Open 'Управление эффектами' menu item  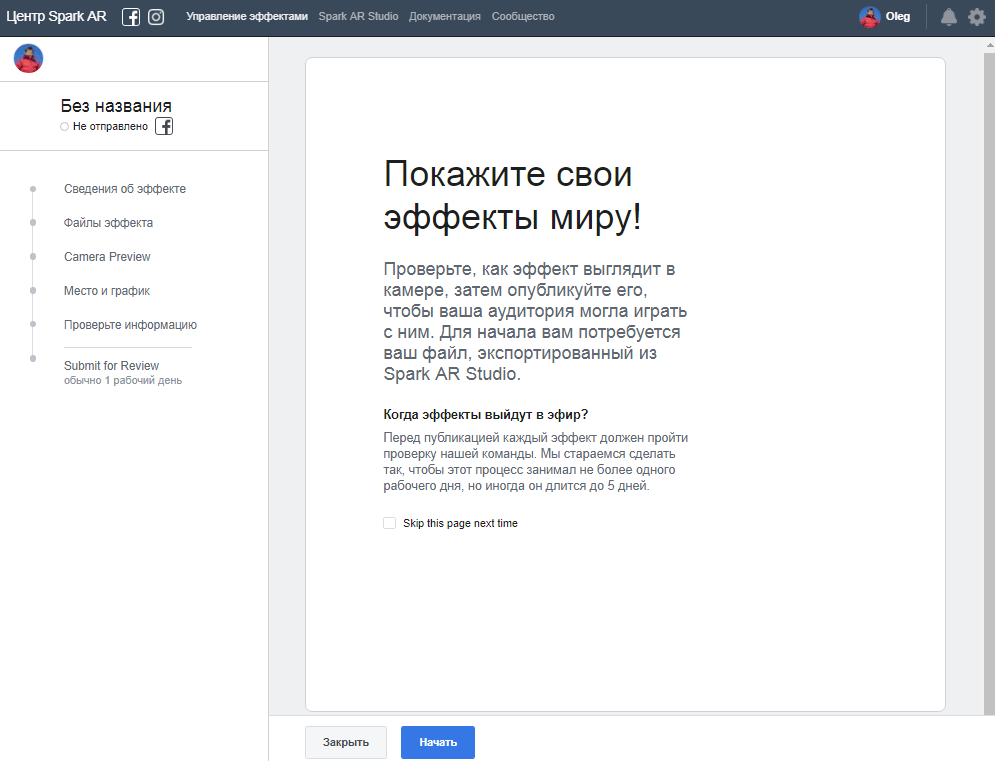(247, 17)
